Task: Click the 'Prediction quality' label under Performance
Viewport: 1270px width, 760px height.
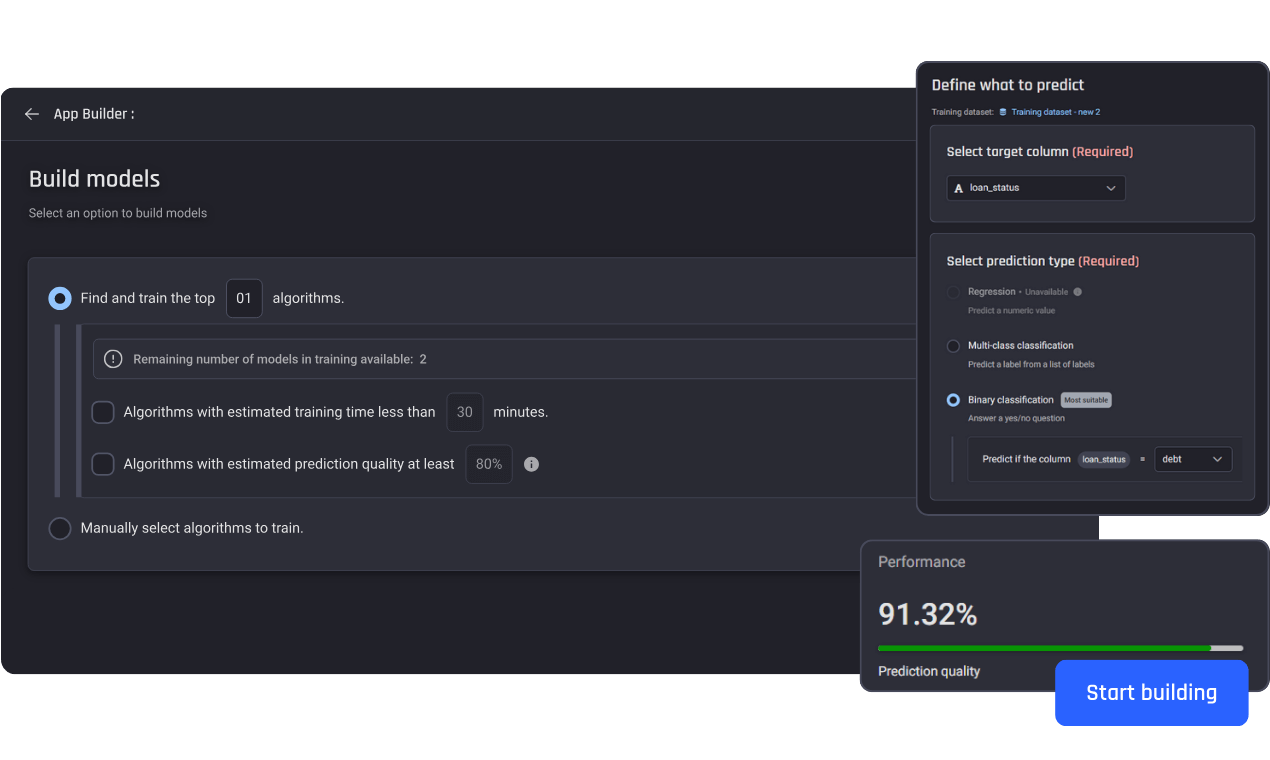Action: click(x=929, y=671)
